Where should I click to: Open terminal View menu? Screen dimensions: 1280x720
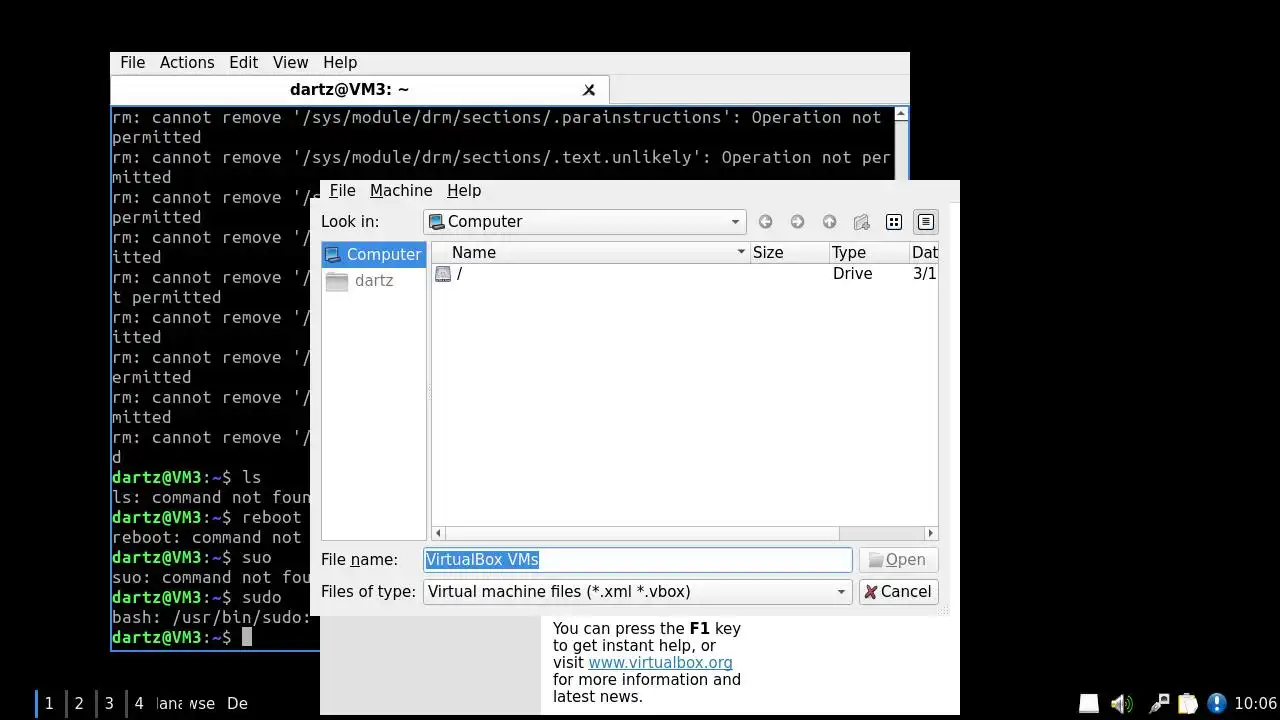click(x=290, y=62)
